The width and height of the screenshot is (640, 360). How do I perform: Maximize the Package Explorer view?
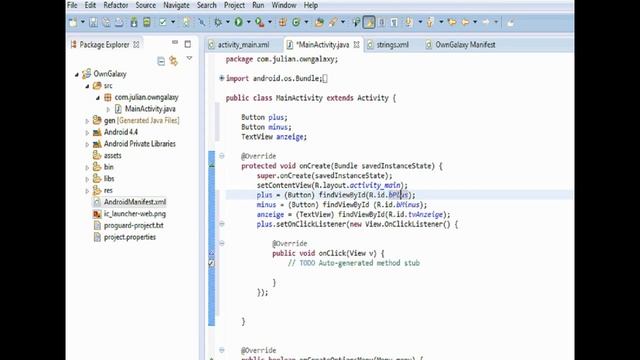point(188,44)
